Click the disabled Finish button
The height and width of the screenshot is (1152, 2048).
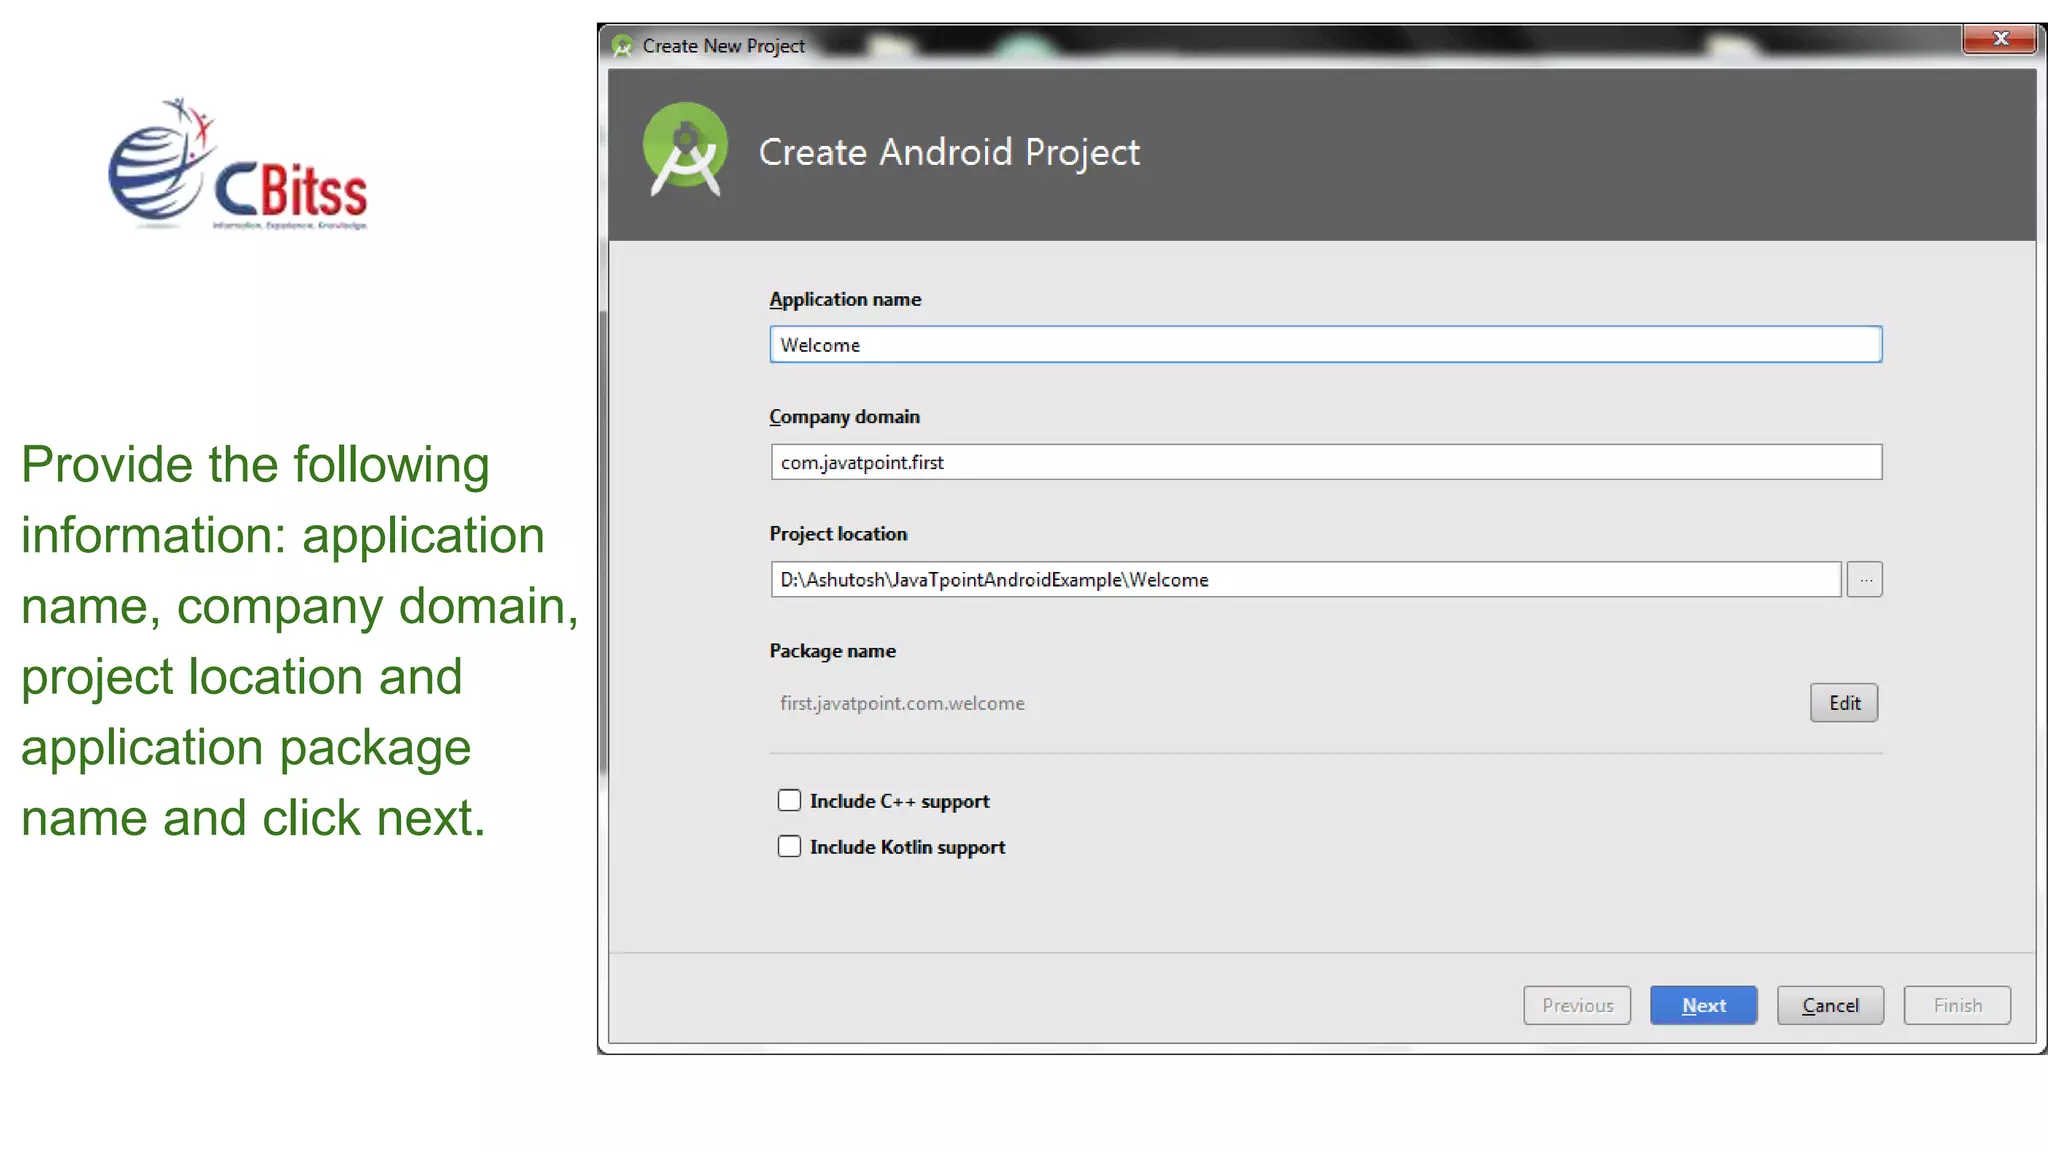point(1957,1006)
